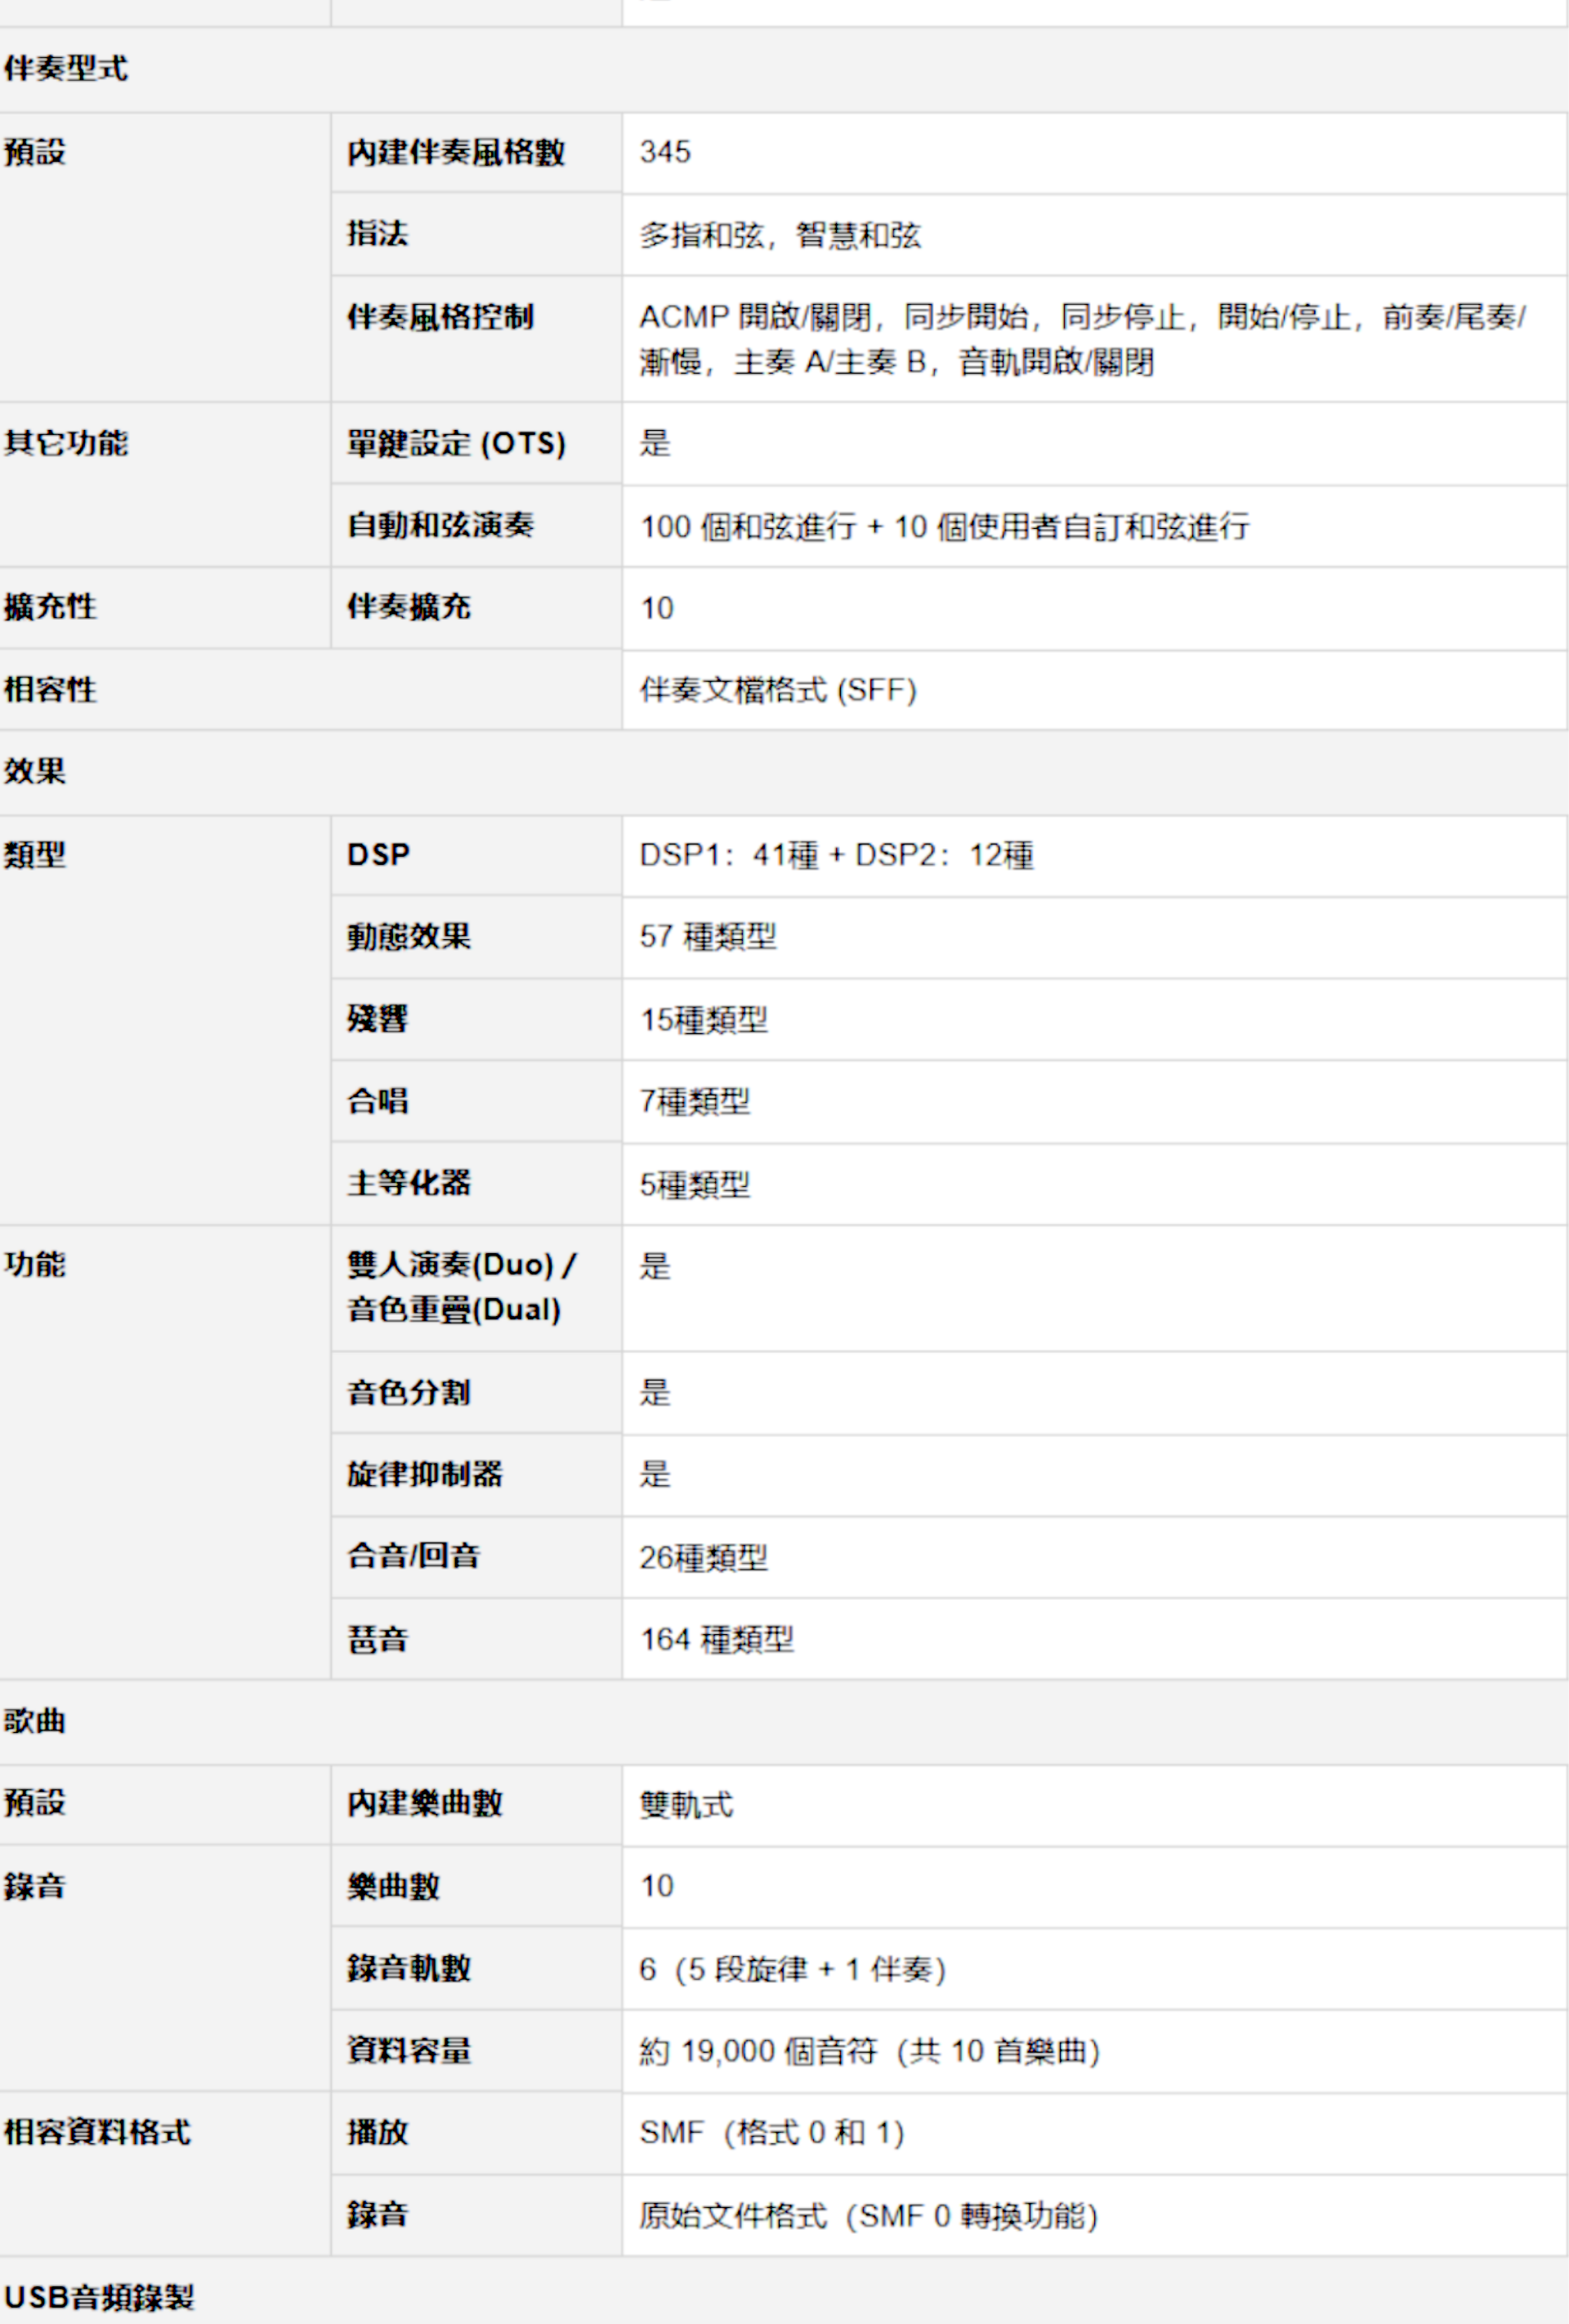
Task: Click the 164 種類型 value
Action: 717,1640
